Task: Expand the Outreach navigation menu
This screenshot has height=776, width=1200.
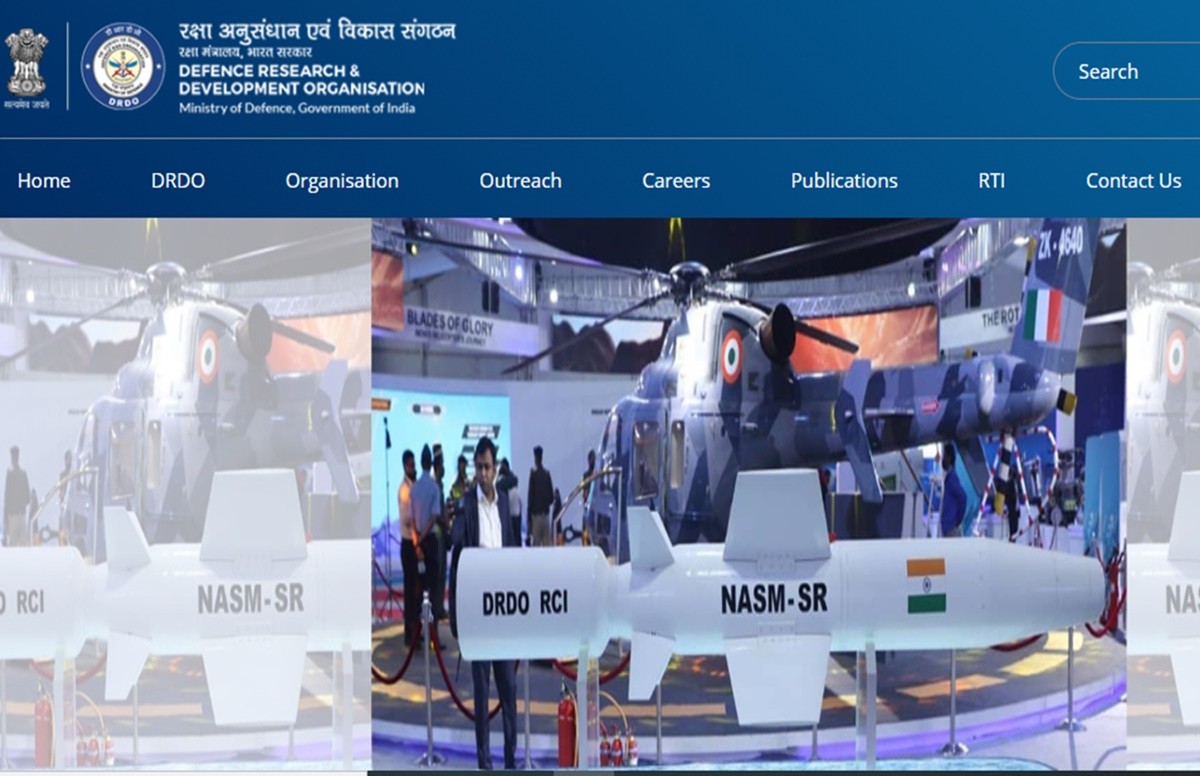Action: click(x=520, y=181)
